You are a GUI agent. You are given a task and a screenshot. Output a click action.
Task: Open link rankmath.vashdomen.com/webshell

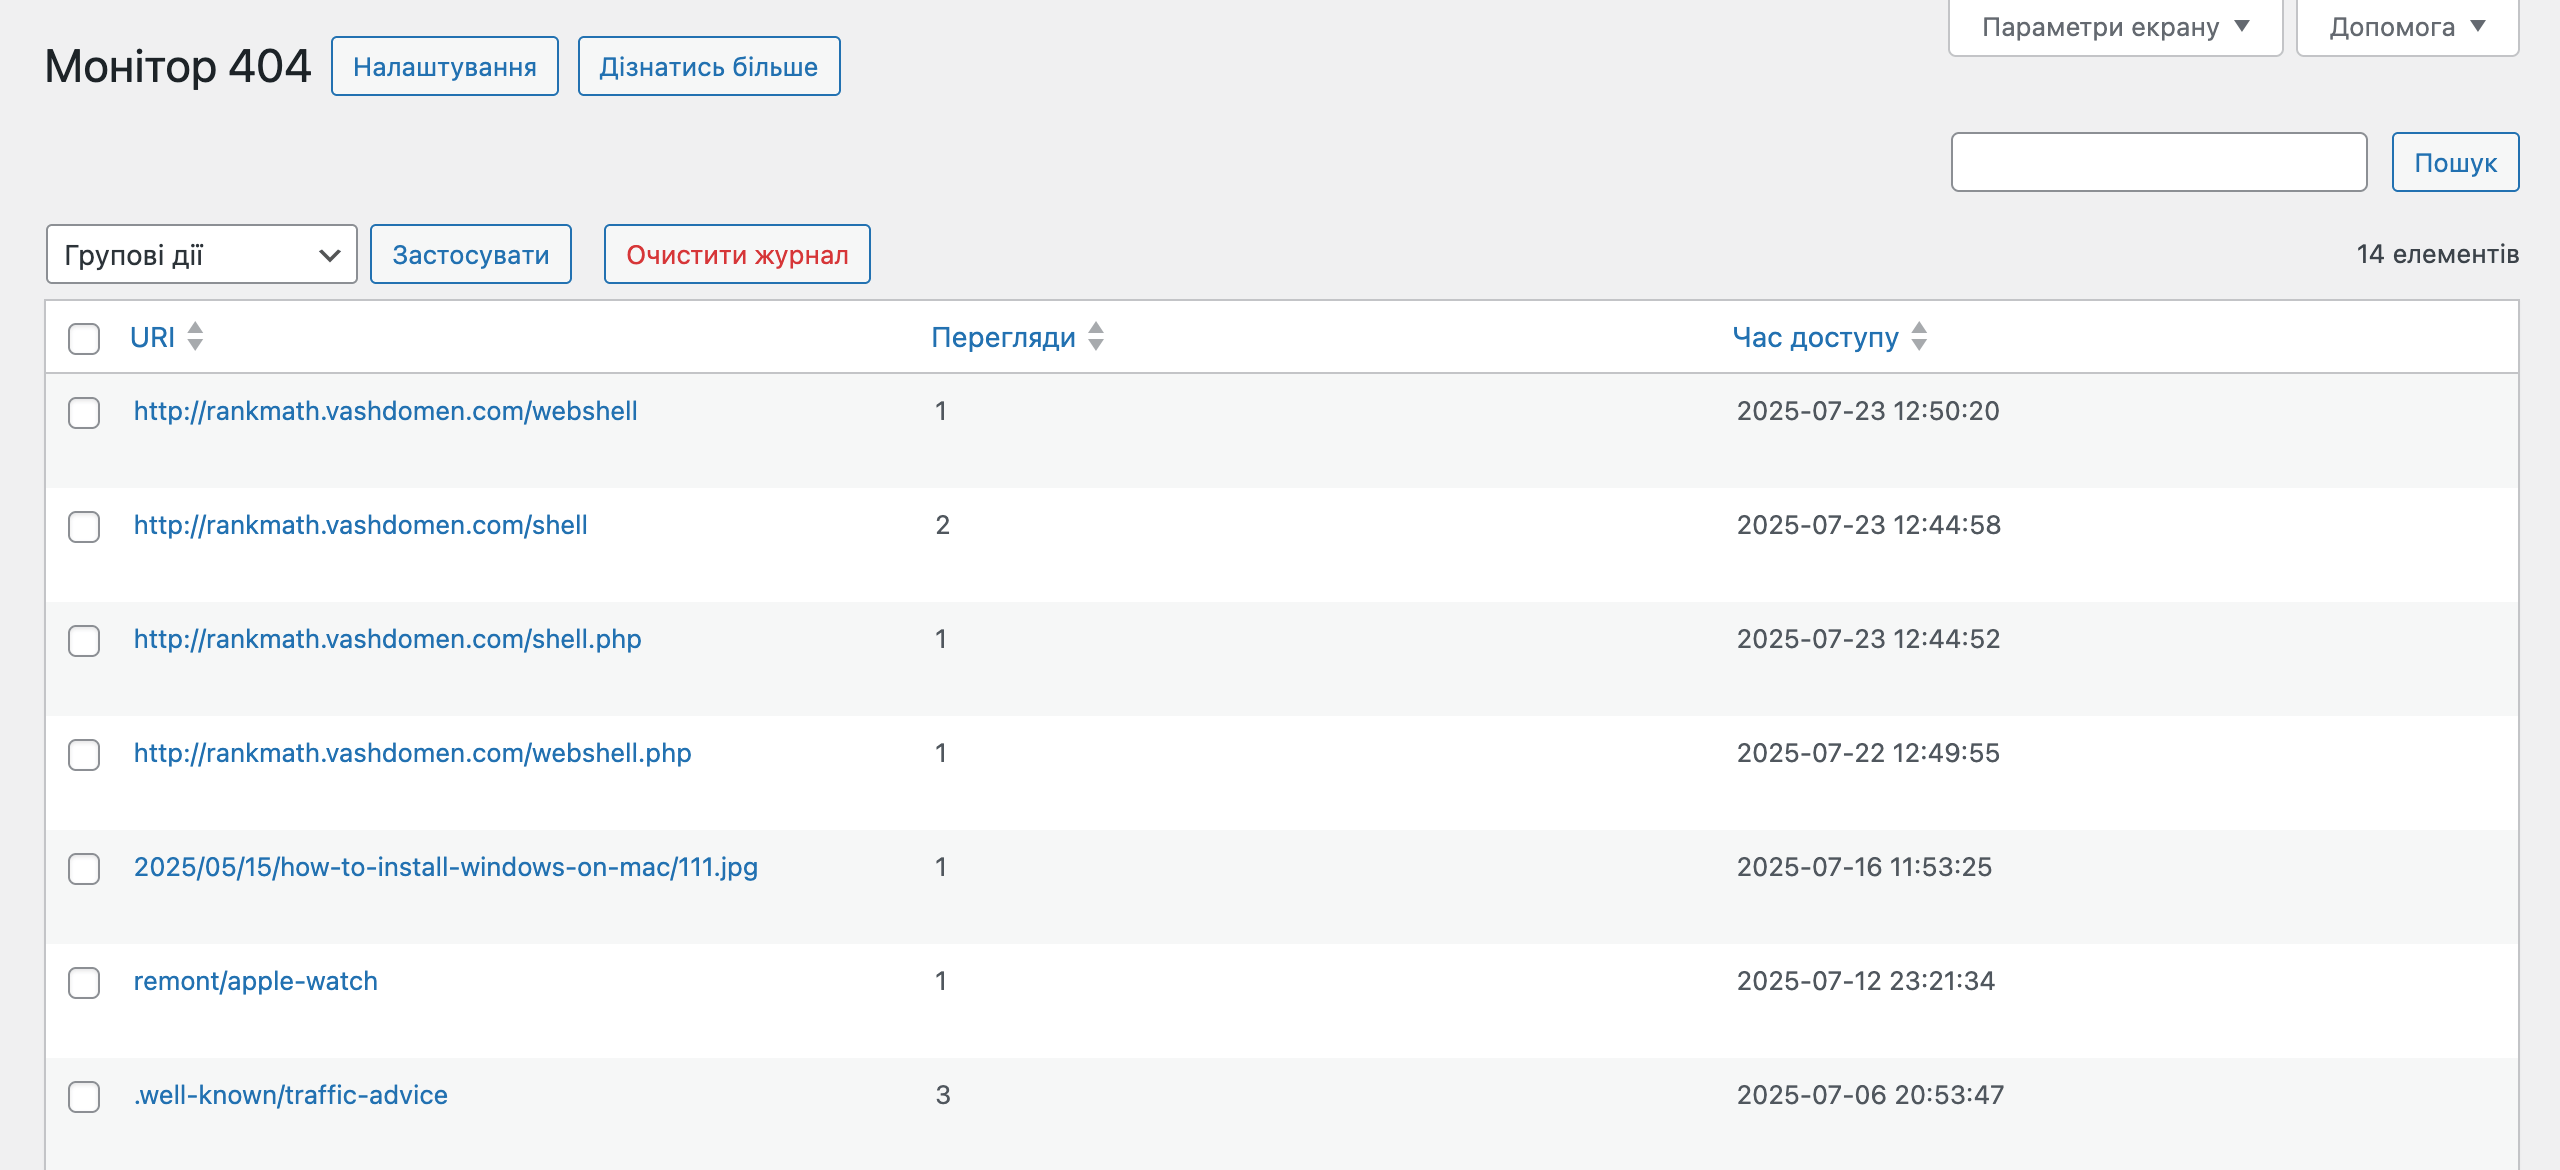[386, 411]
